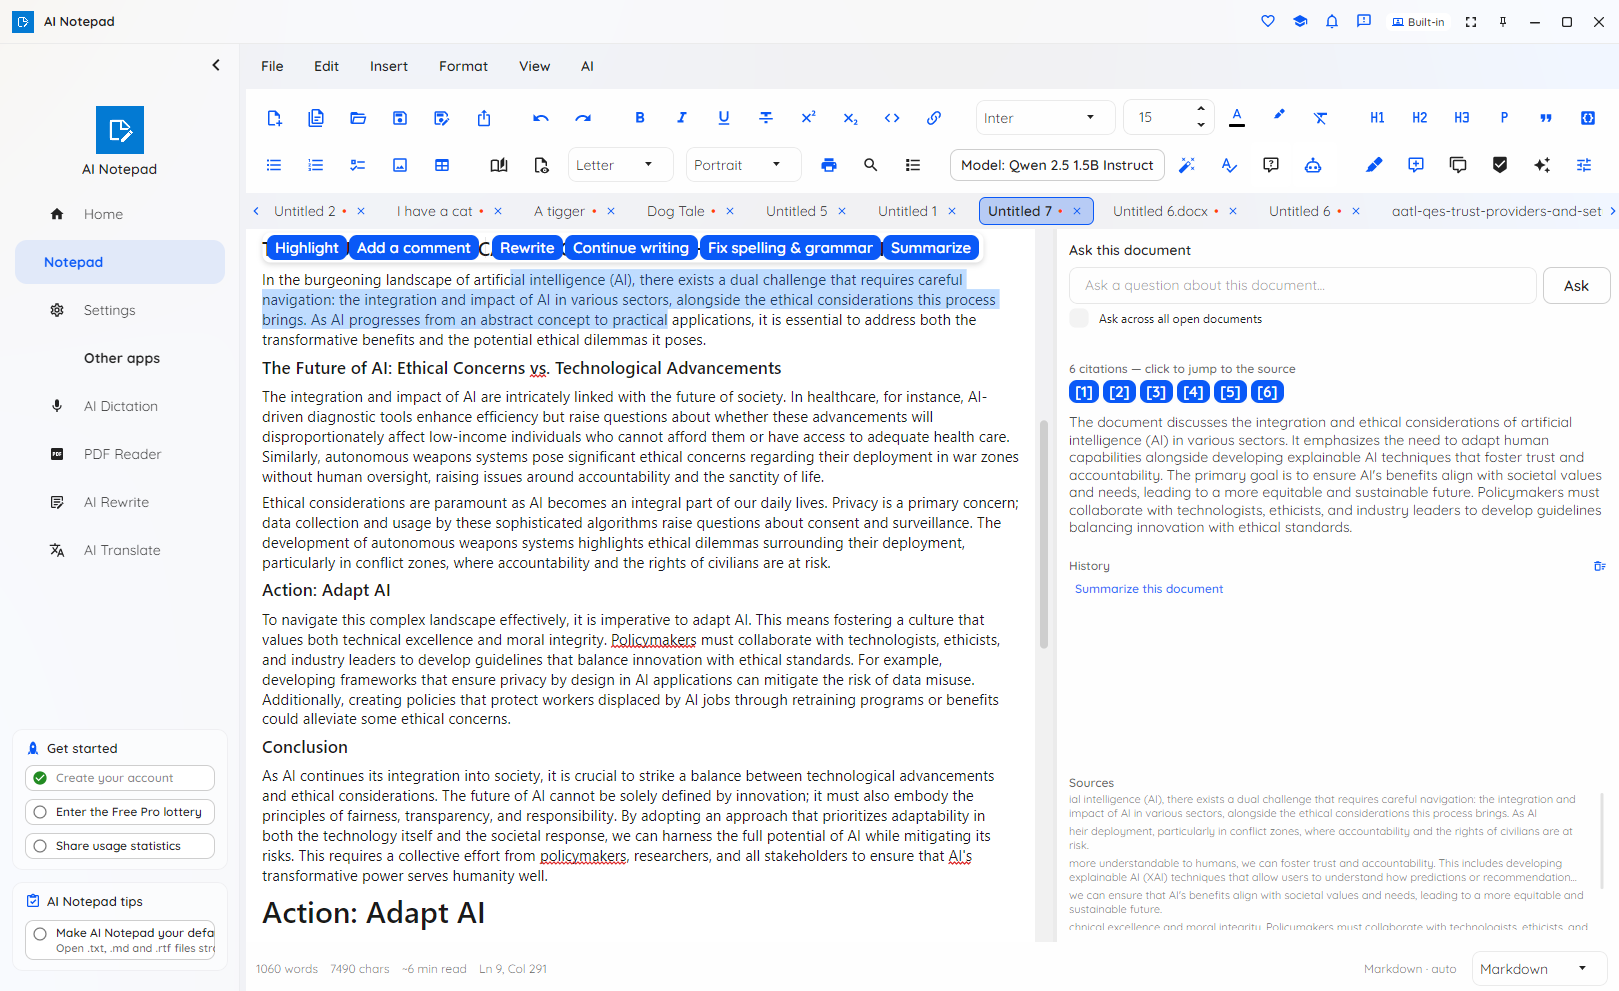Insert inline code with the angle-brackets icon
The width and height of the screenshot is (1619, 991).
[x=892, y=118]
